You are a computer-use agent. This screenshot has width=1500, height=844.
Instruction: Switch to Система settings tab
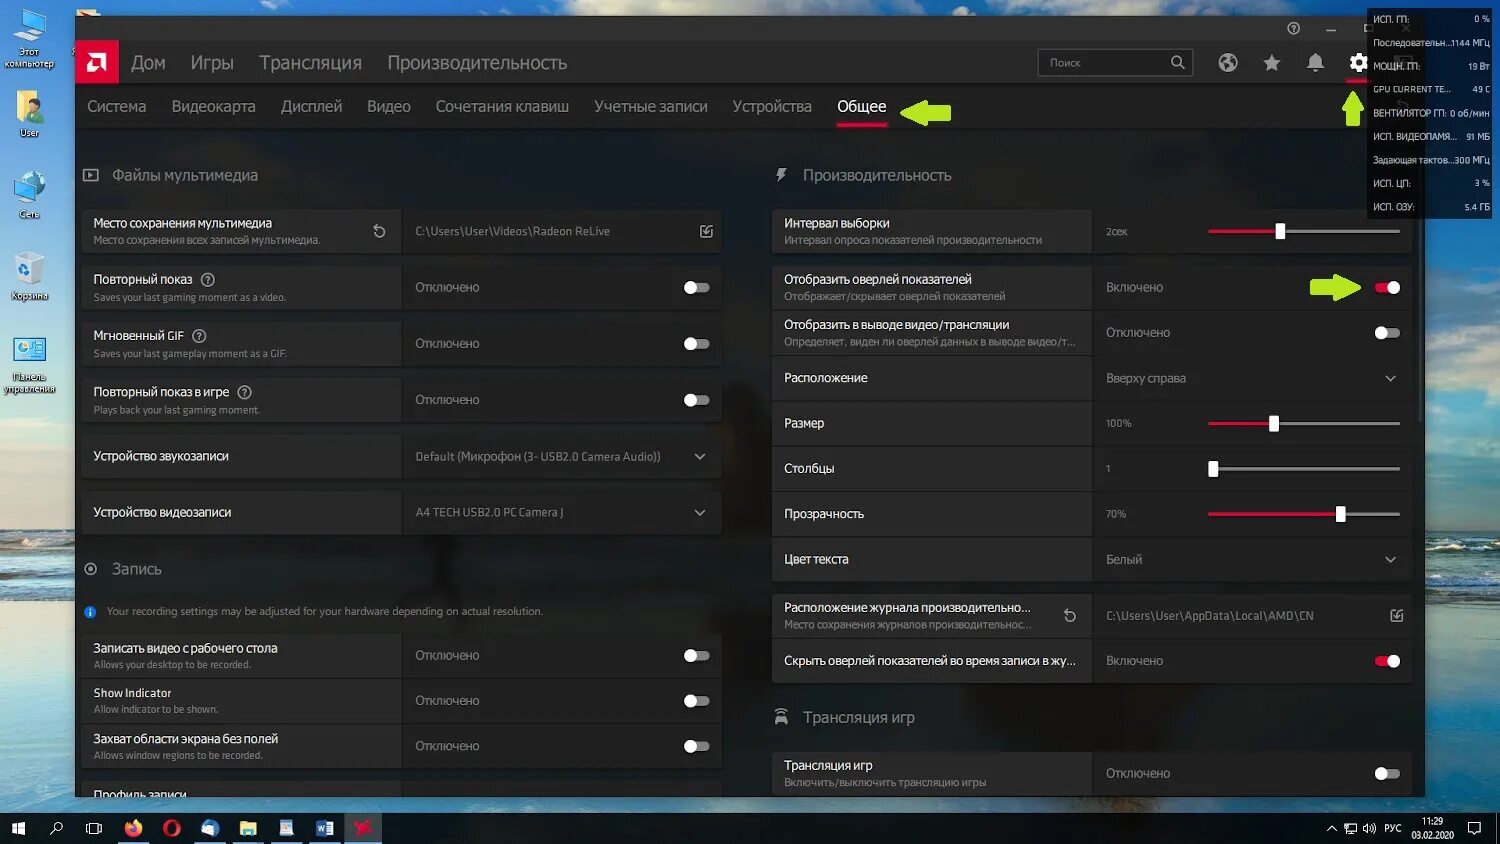pyautogui.click(x=116, y=107)
